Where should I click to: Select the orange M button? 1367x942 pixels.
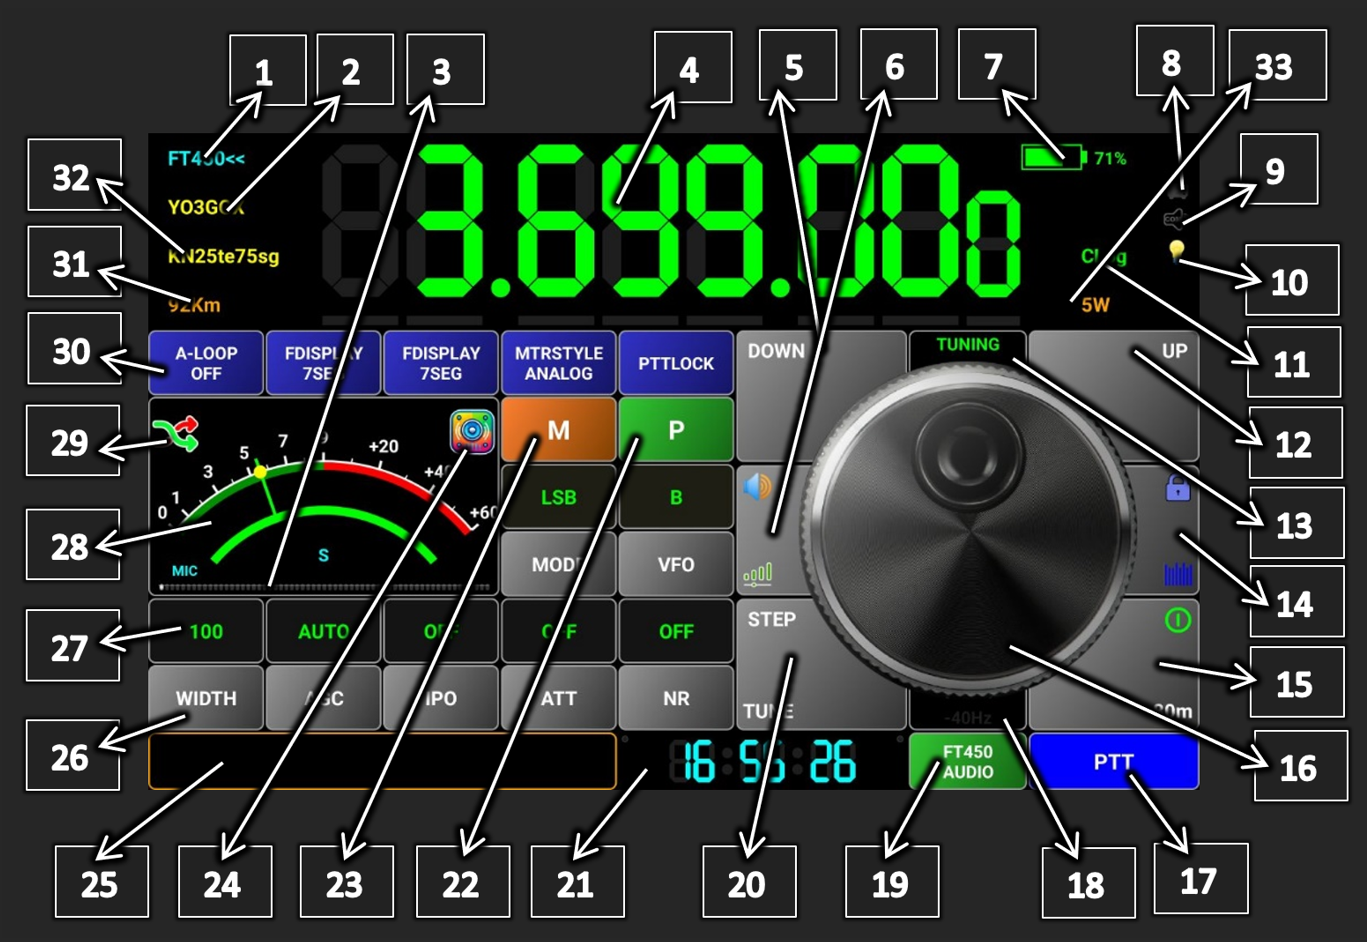pos(559,430)
